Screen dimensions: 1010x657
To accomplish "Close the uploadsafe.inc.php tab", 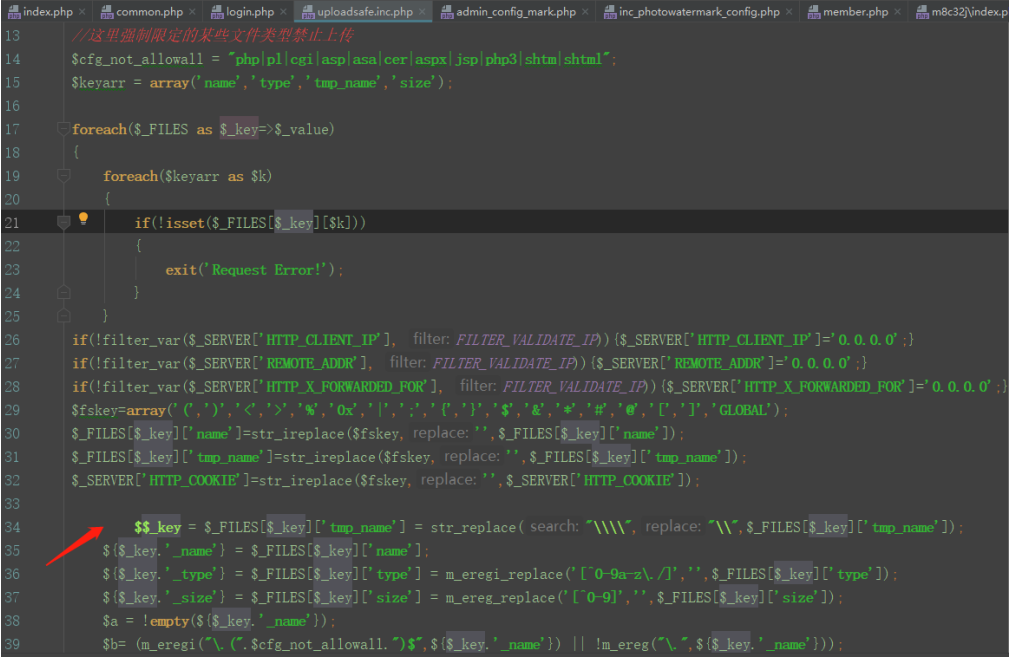I will 422,12.
